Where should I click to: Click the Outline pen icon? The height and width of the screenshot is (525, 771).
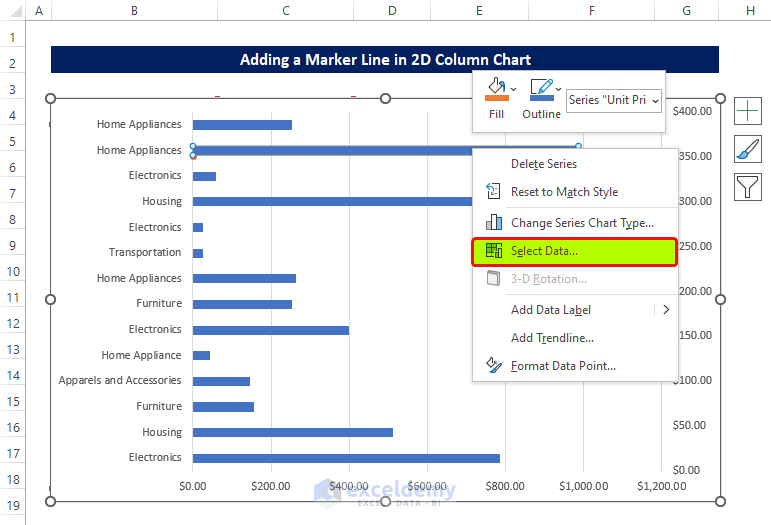[x=541, y=90]
